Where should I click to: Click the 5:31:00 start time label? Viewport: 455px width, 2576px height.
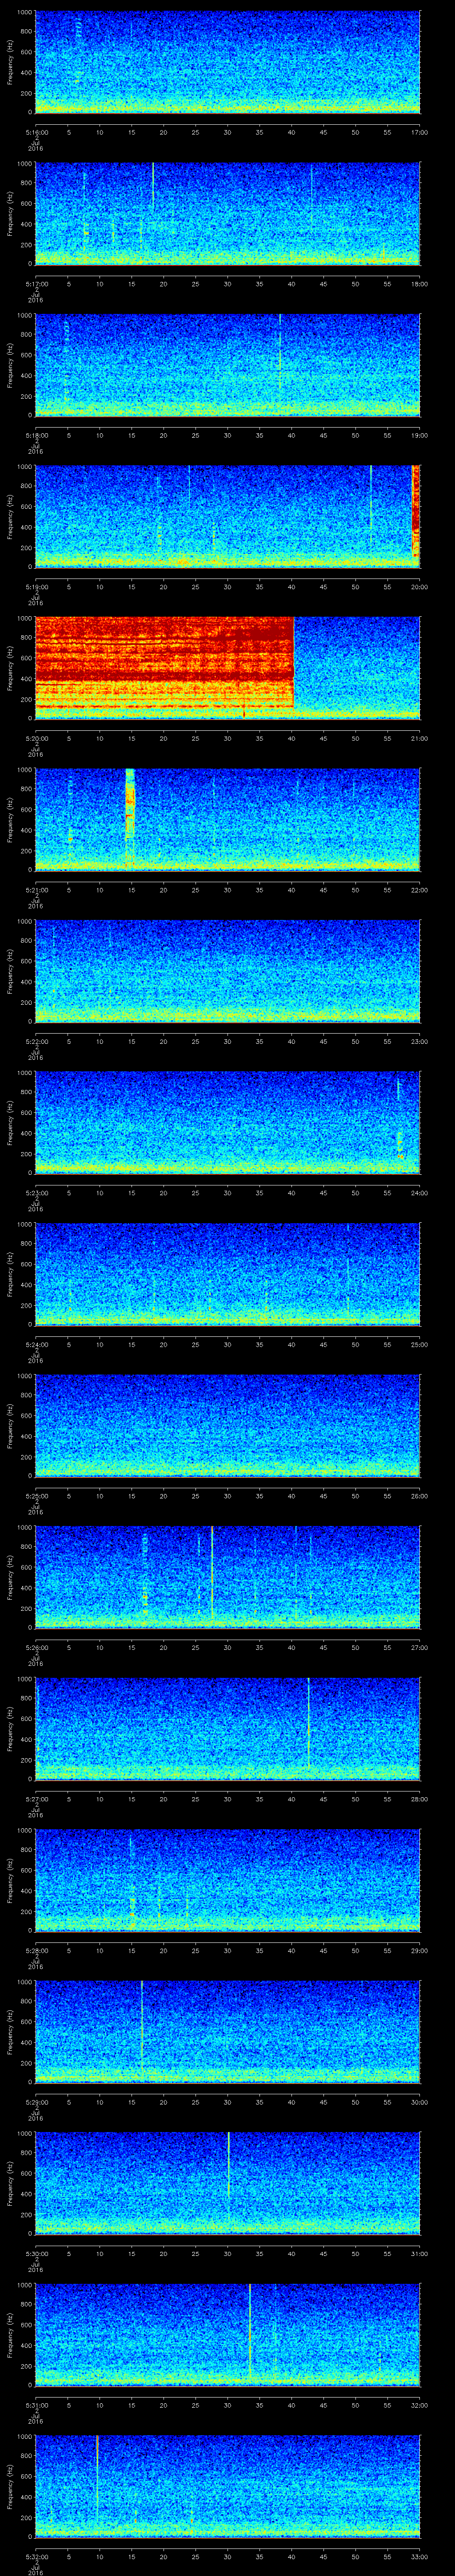pos(36,2404)
